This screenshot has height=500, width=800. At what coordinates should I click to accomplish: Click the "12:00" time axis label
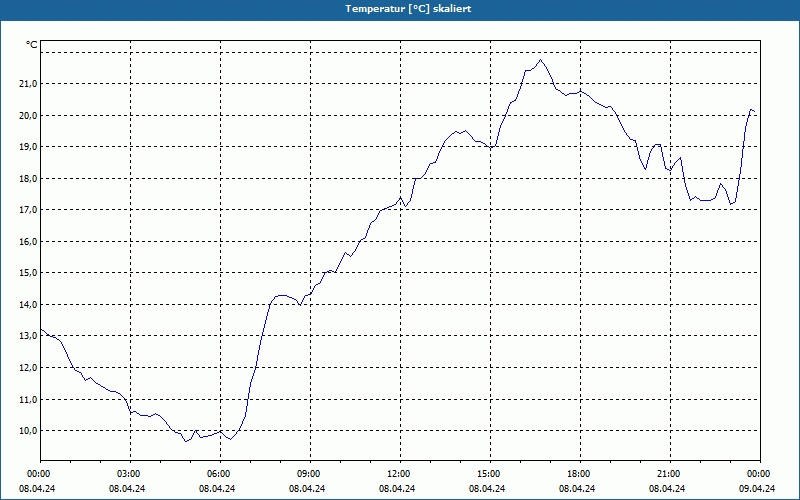click(x=398, y=474)
